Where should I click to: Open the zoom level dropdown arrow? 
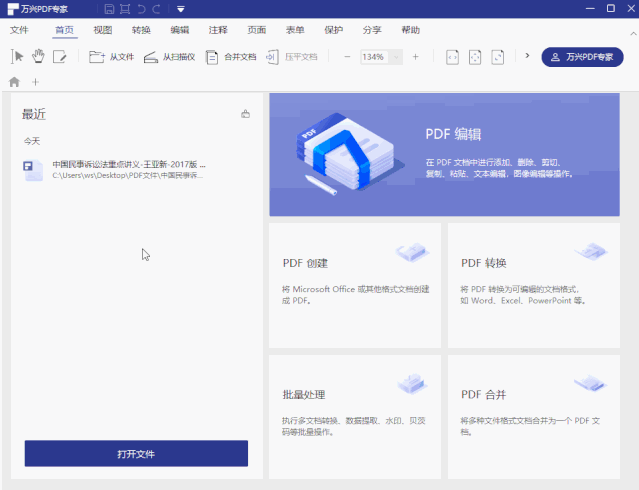tap(396, 57)
